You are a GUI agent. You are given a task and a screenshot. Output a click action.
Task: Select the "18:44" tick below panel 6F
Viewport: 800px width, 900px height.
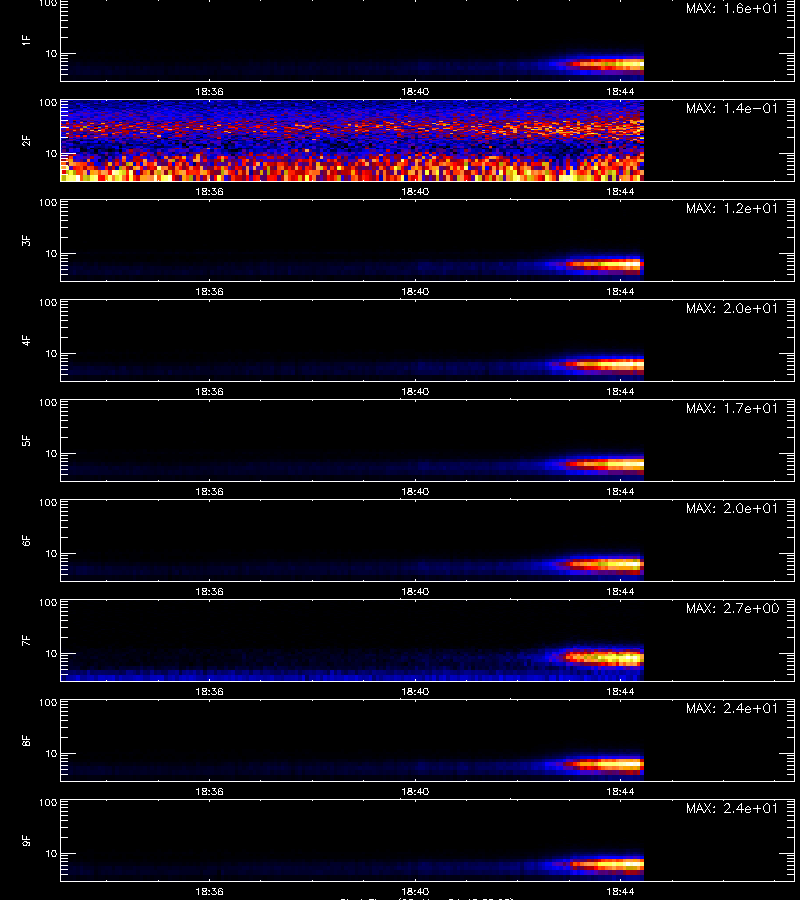tap(620, 591)
